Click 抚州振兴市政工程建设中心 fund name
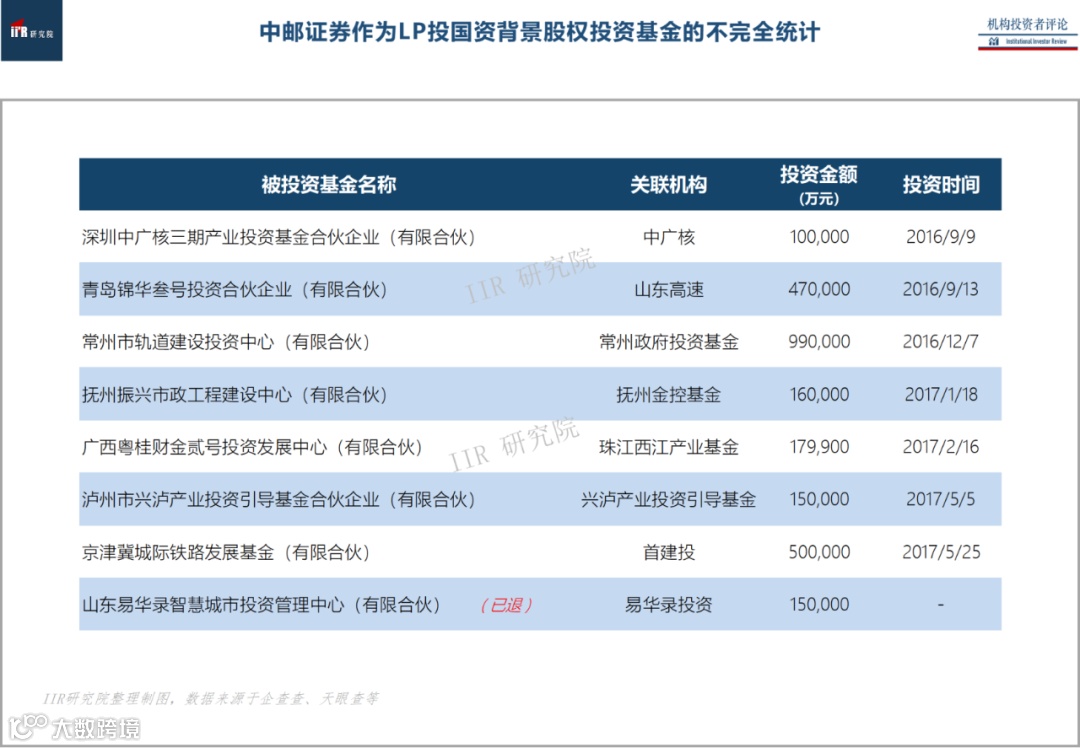This screenshot has height=748, width=1080. [x=235, y=395]
